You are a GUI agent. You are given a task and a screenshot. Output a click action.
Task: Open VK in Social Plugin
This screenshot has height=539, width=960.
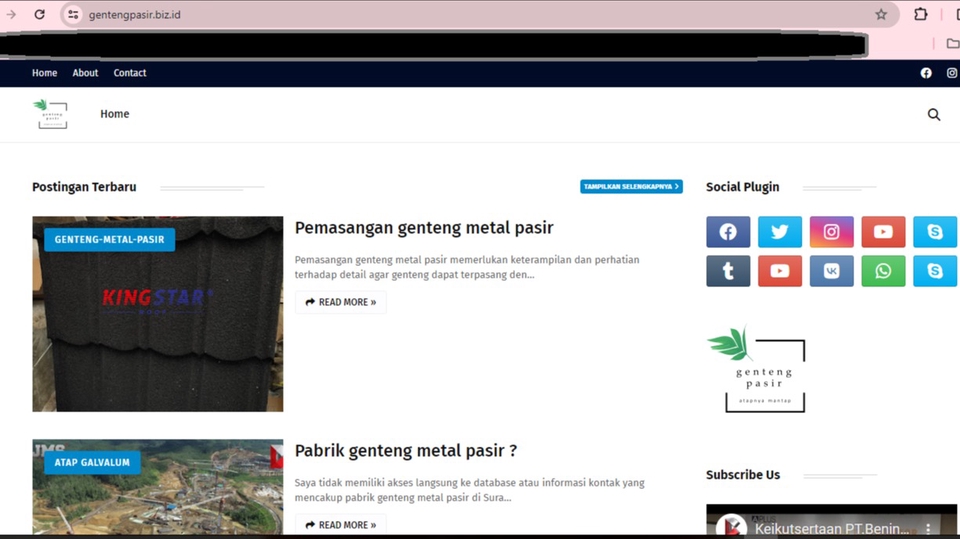831,271
